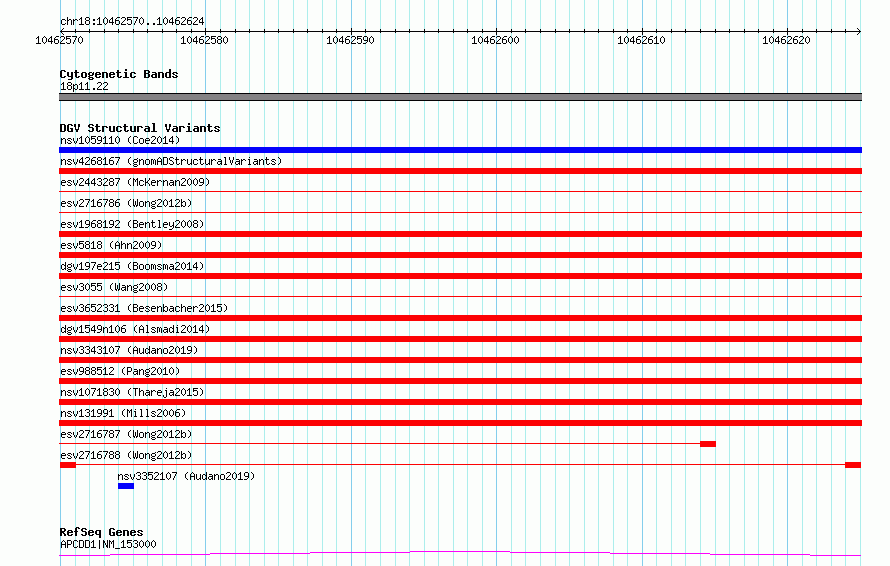Viewport: 890px width, 566px height.
Task: Click the magenta APCDD1 gene line
Action: pyautogui.click(x=460, y=553)
